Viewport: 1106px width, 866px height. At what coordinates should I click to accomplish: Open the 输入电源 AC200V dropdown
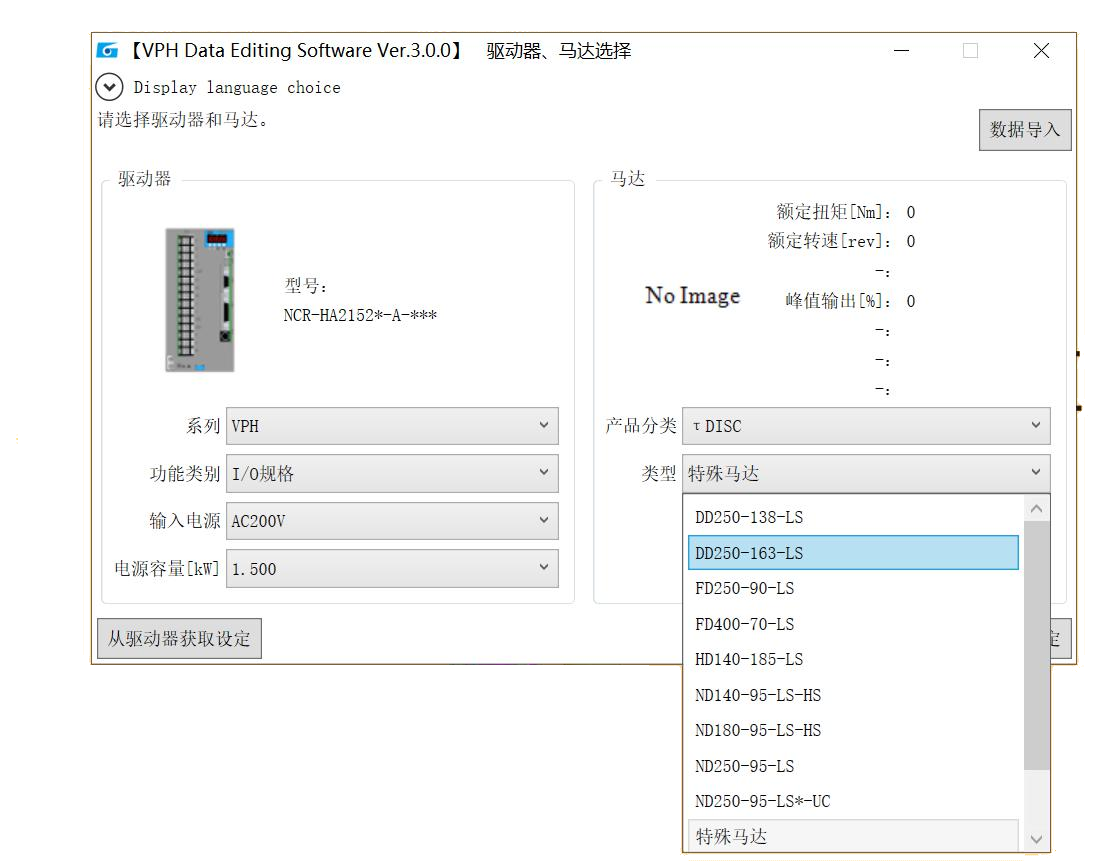tap(392, 521)
